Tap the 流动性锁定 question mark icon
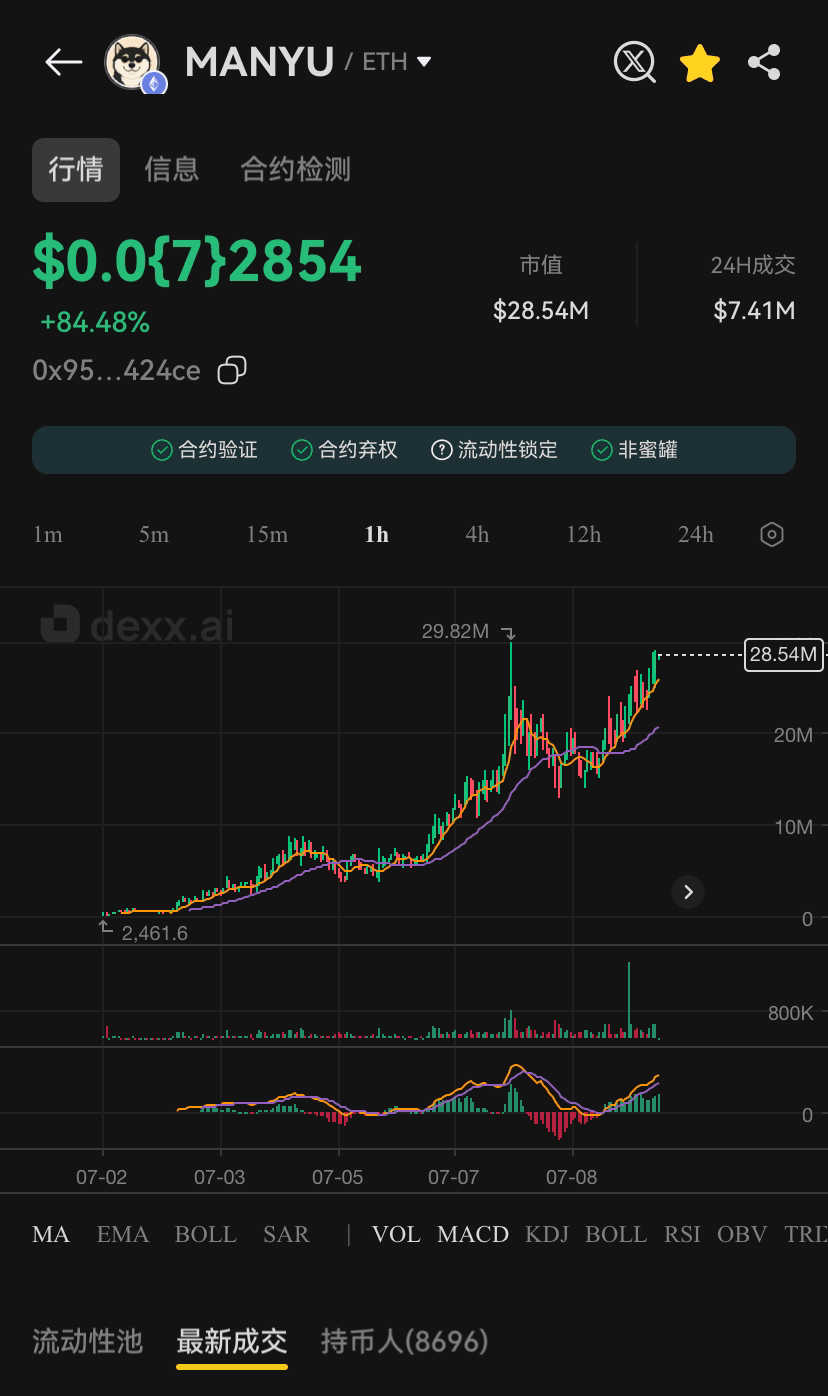 pos(441,450)
